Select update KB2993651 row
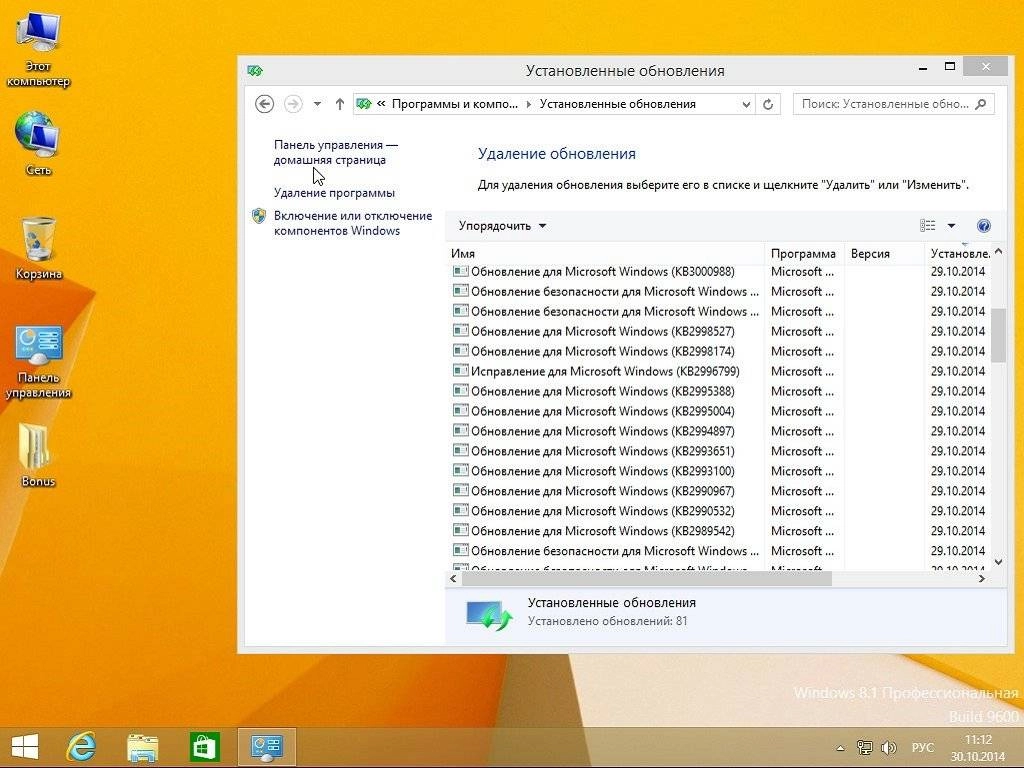This screenshot has height=768, width=1024. (x=720, y=451)
